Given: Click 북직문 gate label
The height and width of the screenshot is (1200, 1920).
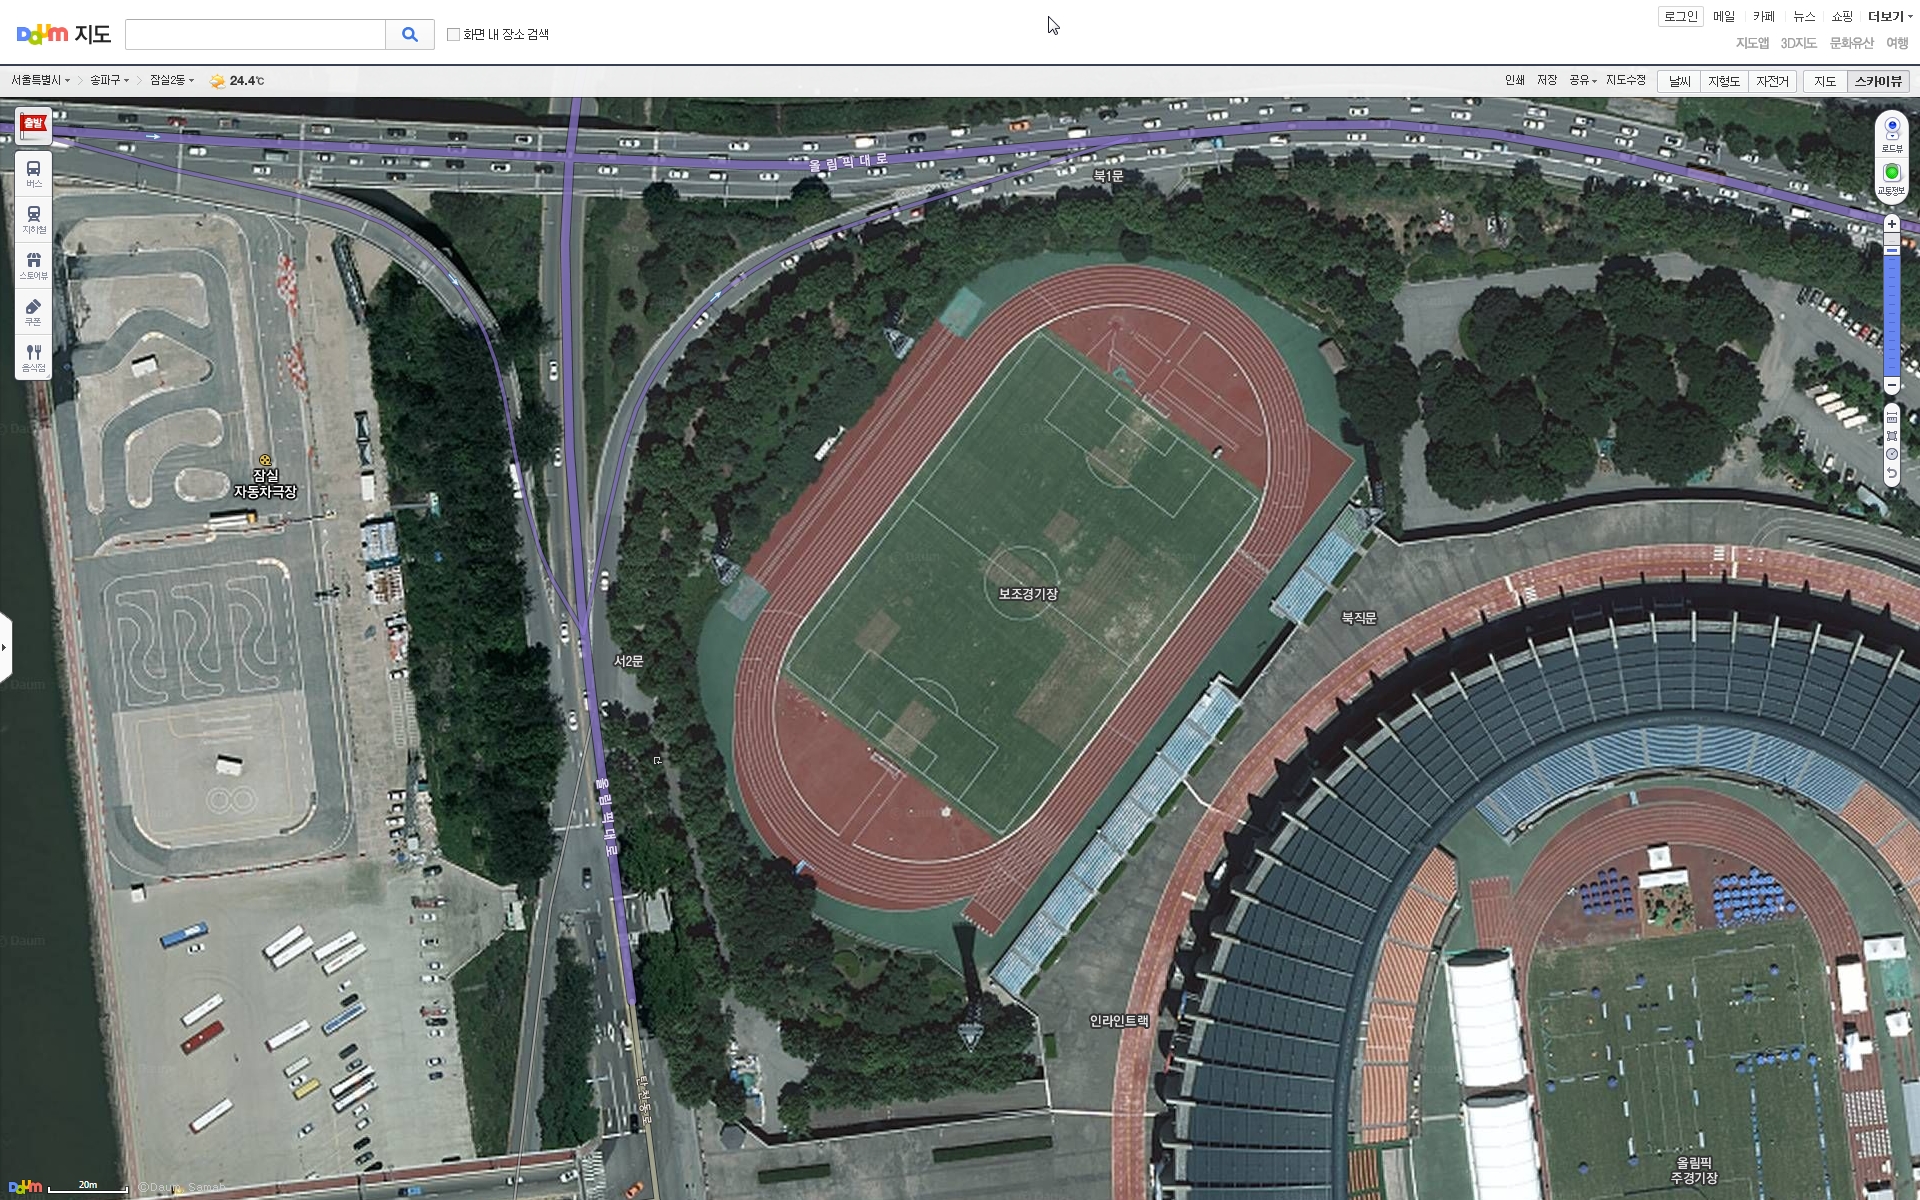Looking at the screenshot, I should 1359,618.
